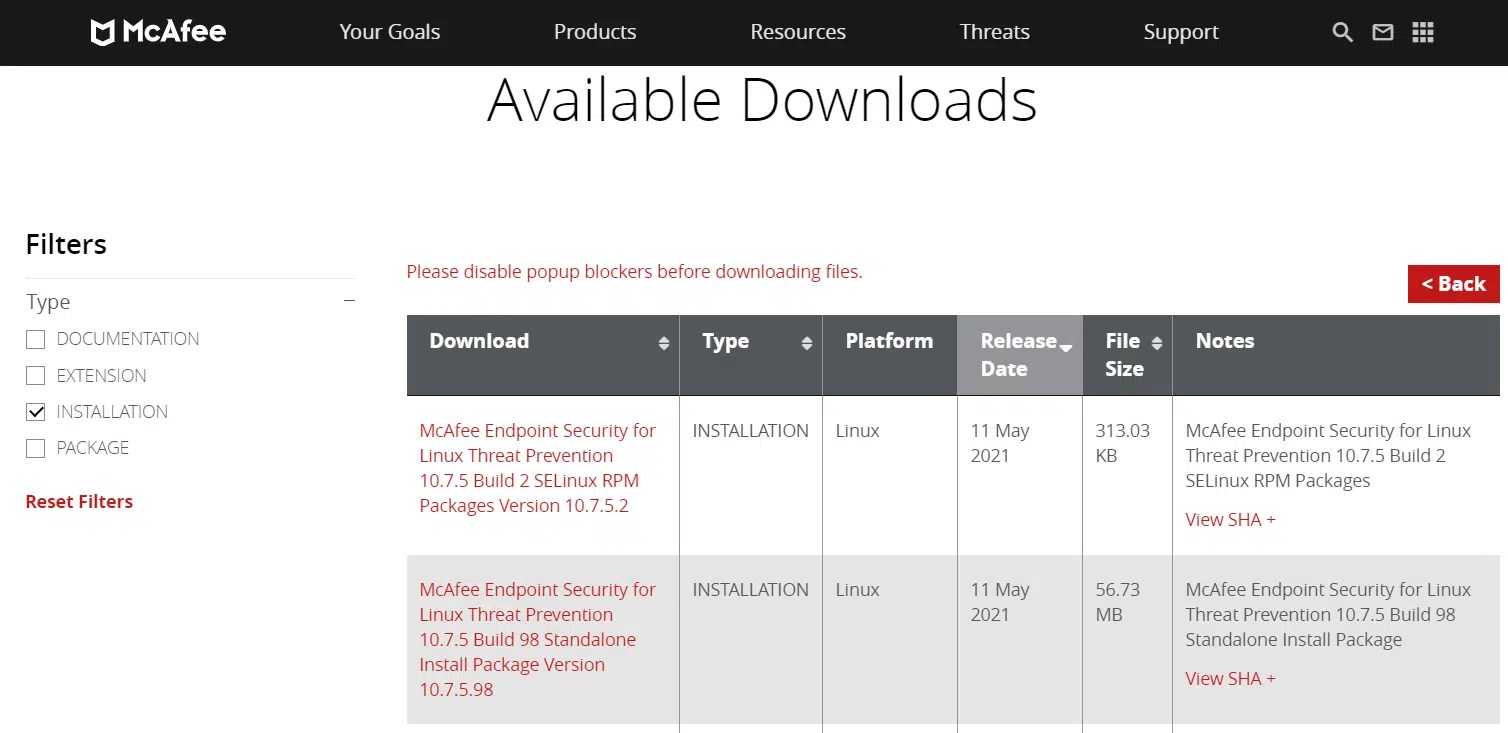The image size is (1508, 733).
Task: Open Support menu
Action: pyautogui.click(x=1181, y=32)
